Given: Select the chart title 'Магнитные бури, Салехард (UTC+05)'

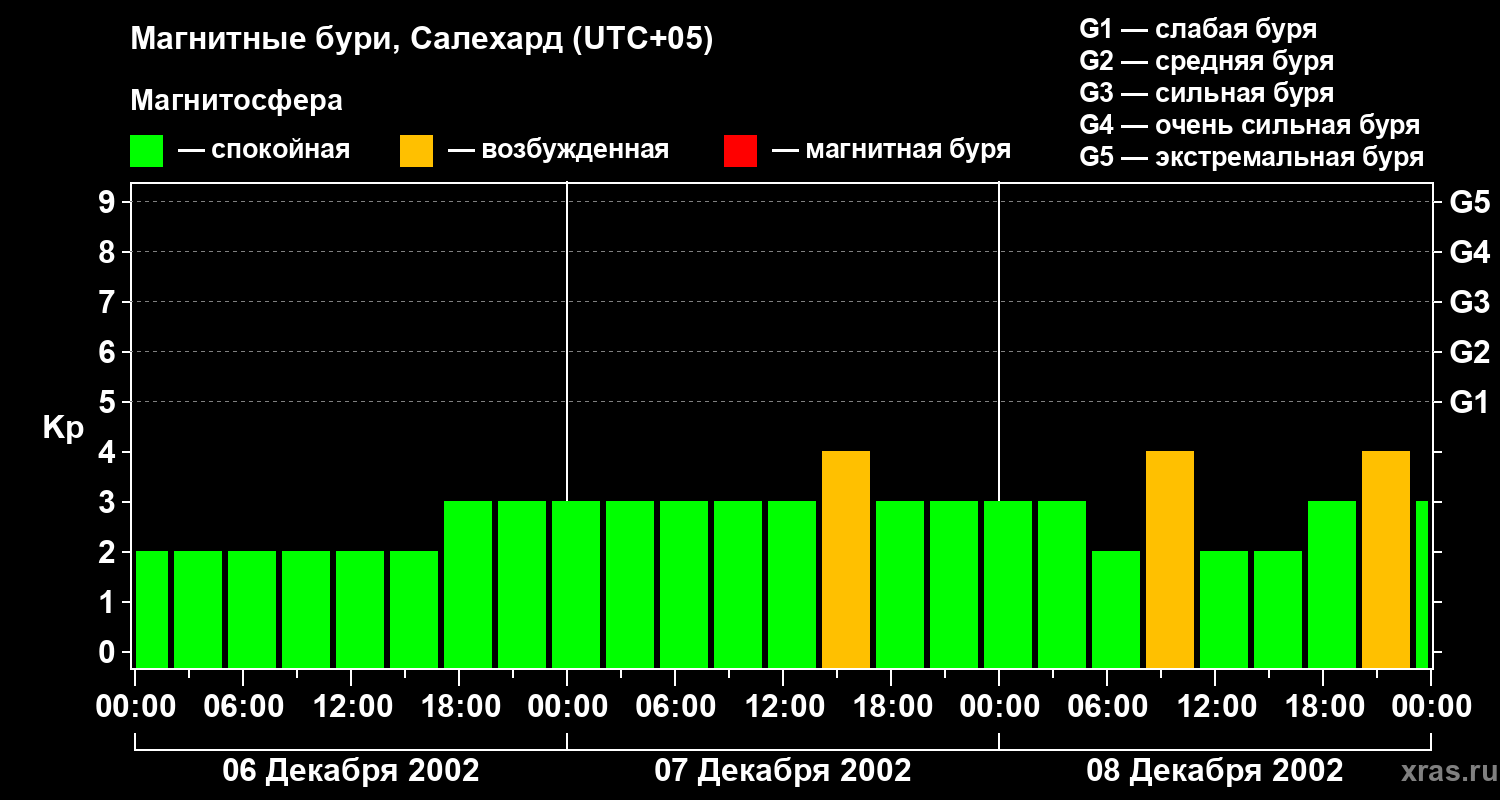Looking at the screenshot, I should click(421, 40).
